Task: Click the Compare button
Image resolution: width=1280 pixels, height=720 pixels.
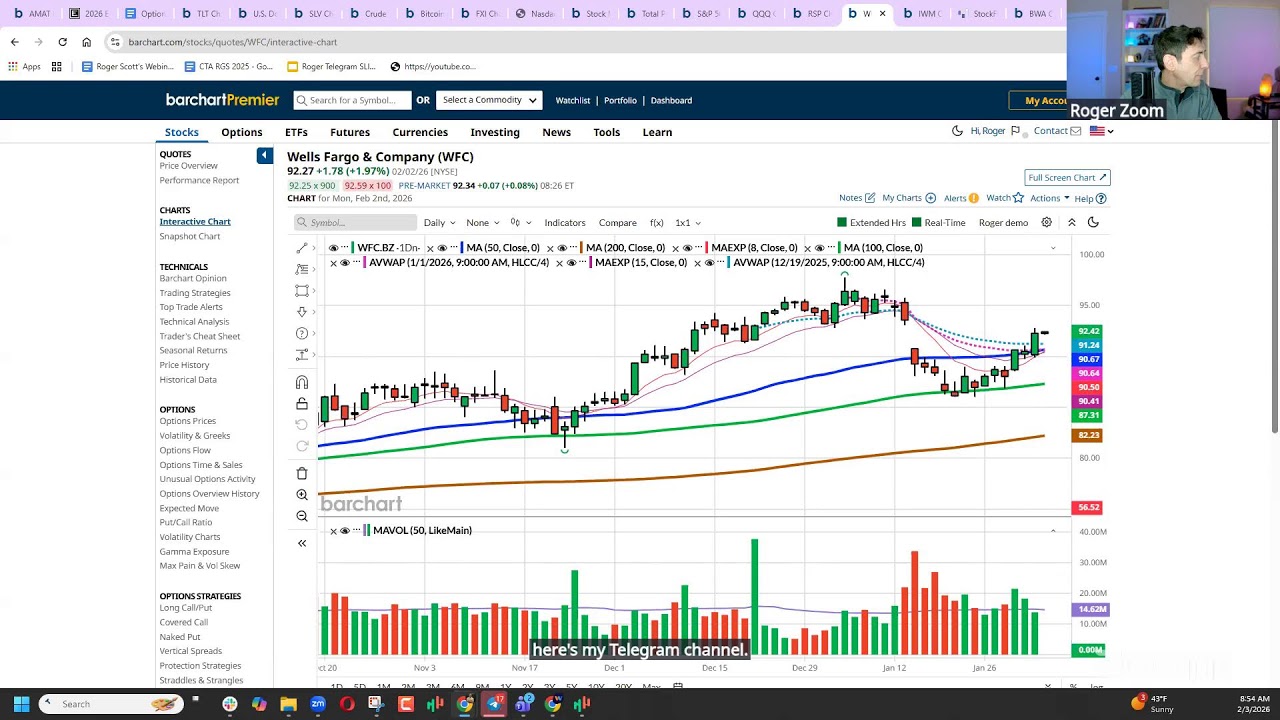Action: pyautogui.click(x=617, y=223)
